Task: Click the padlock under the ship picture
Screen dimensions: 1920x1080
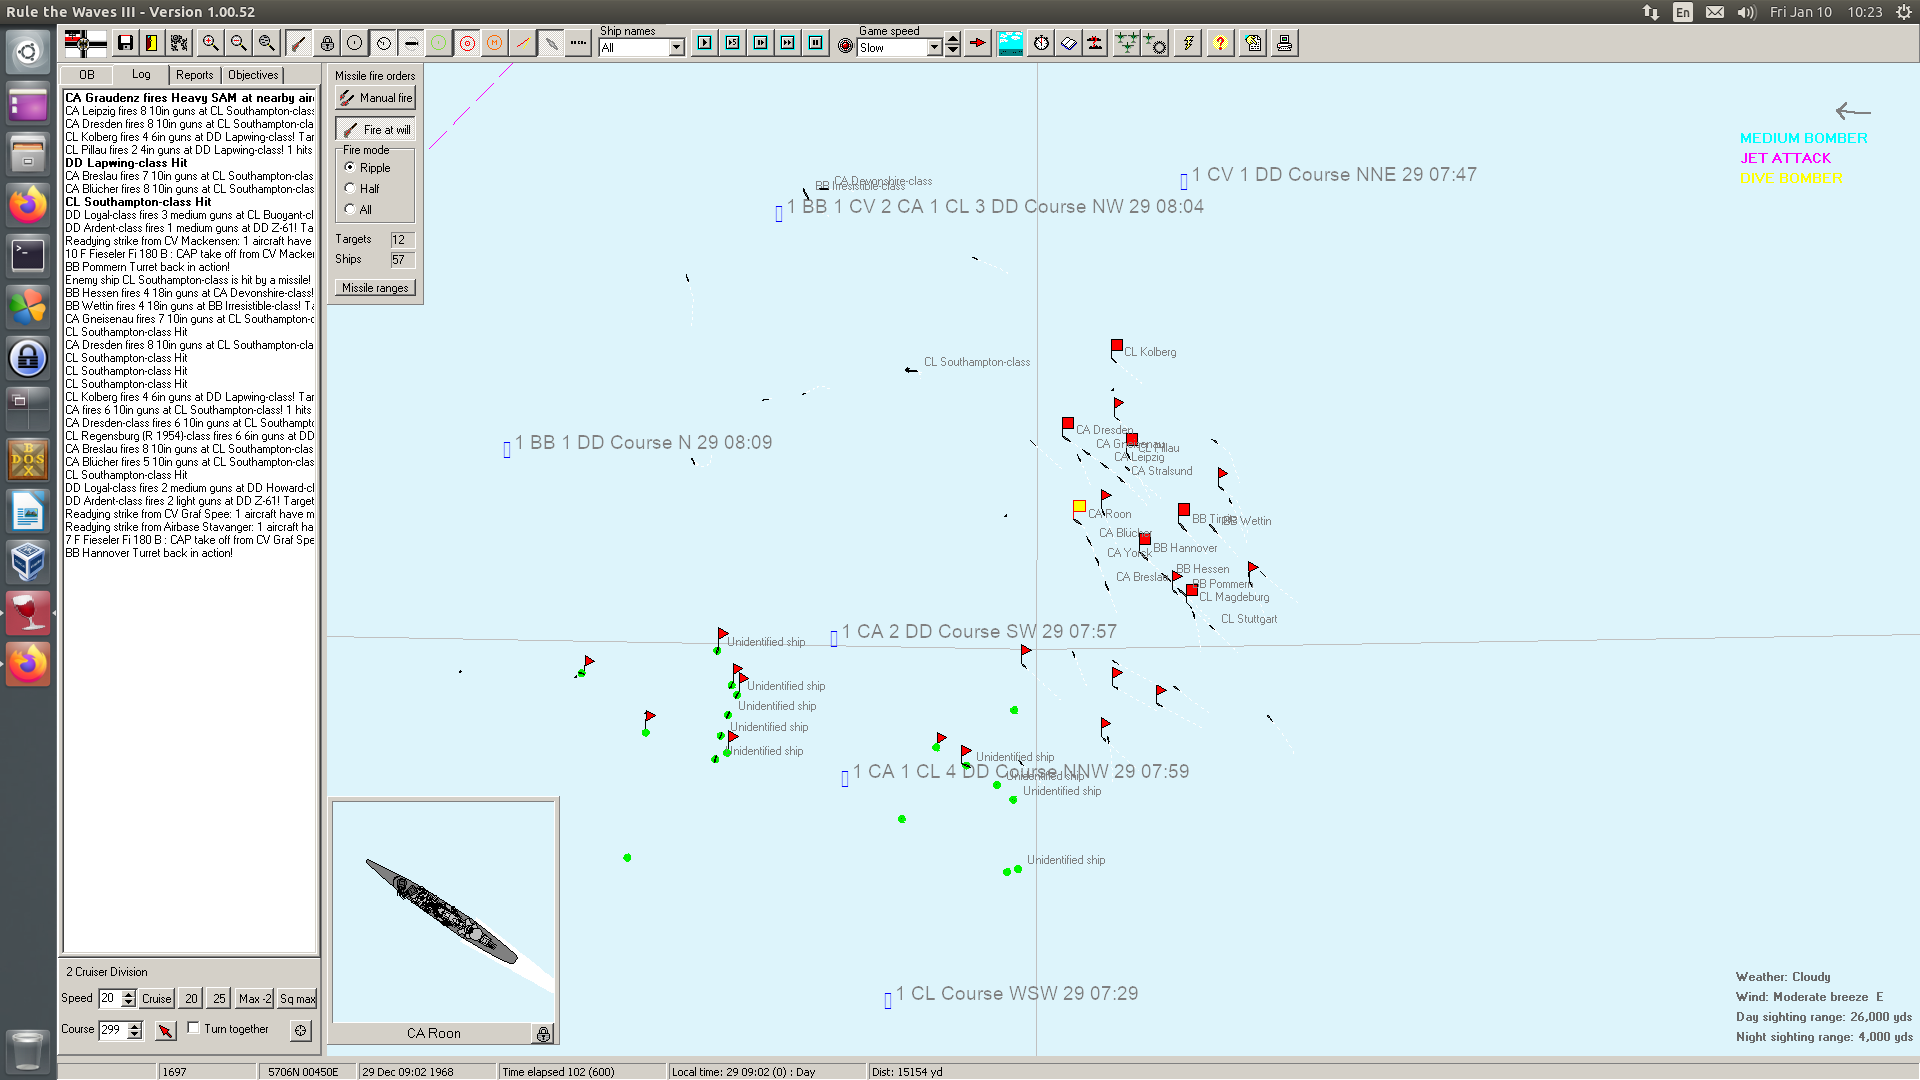Action: (543, 1034)
